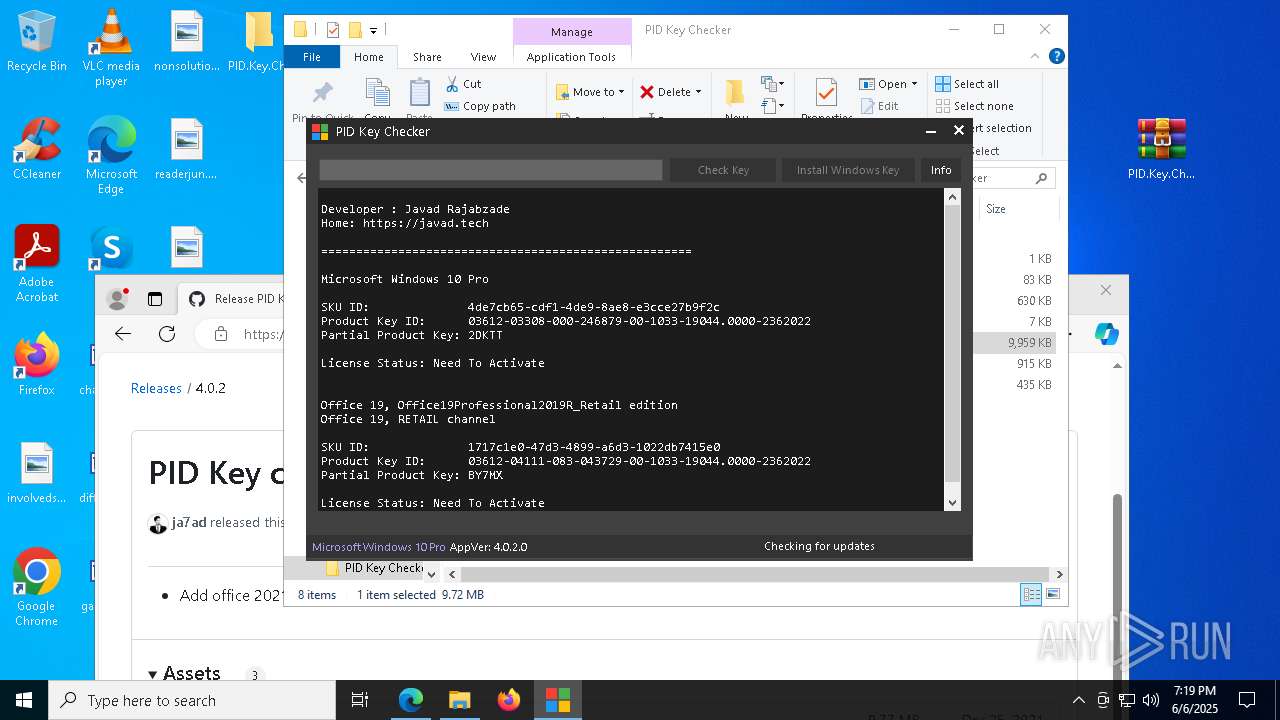Collapse the Assets section triangle

pos(153,674)
